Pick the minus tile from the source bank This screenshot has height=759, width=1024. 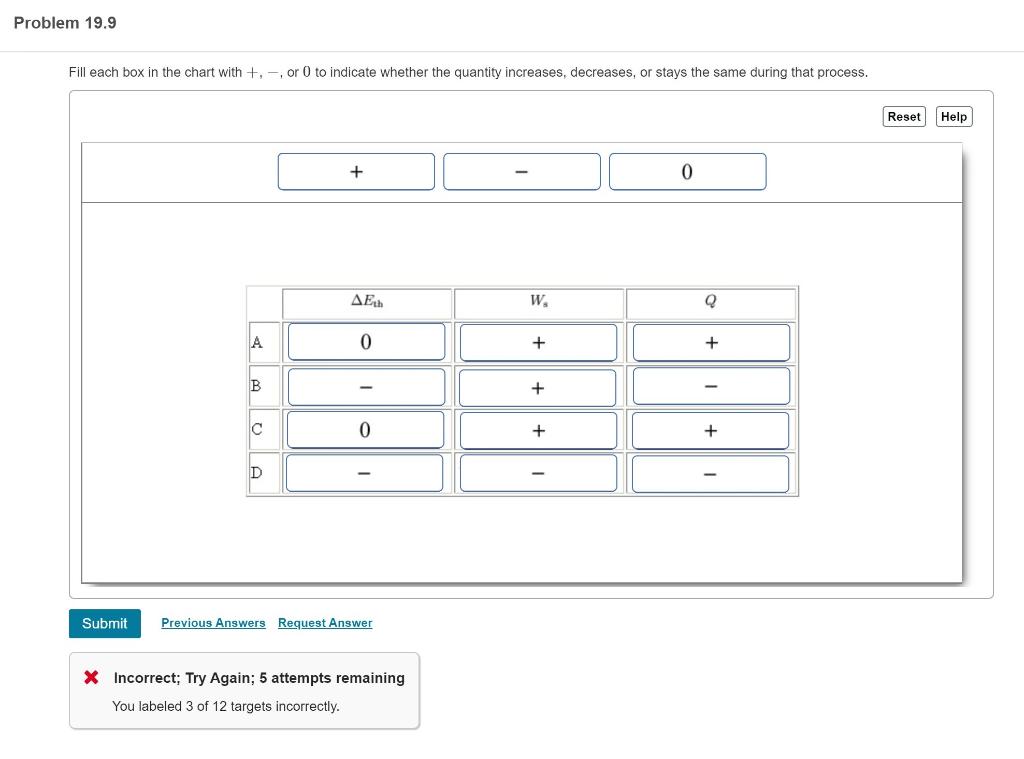point(522,172)
